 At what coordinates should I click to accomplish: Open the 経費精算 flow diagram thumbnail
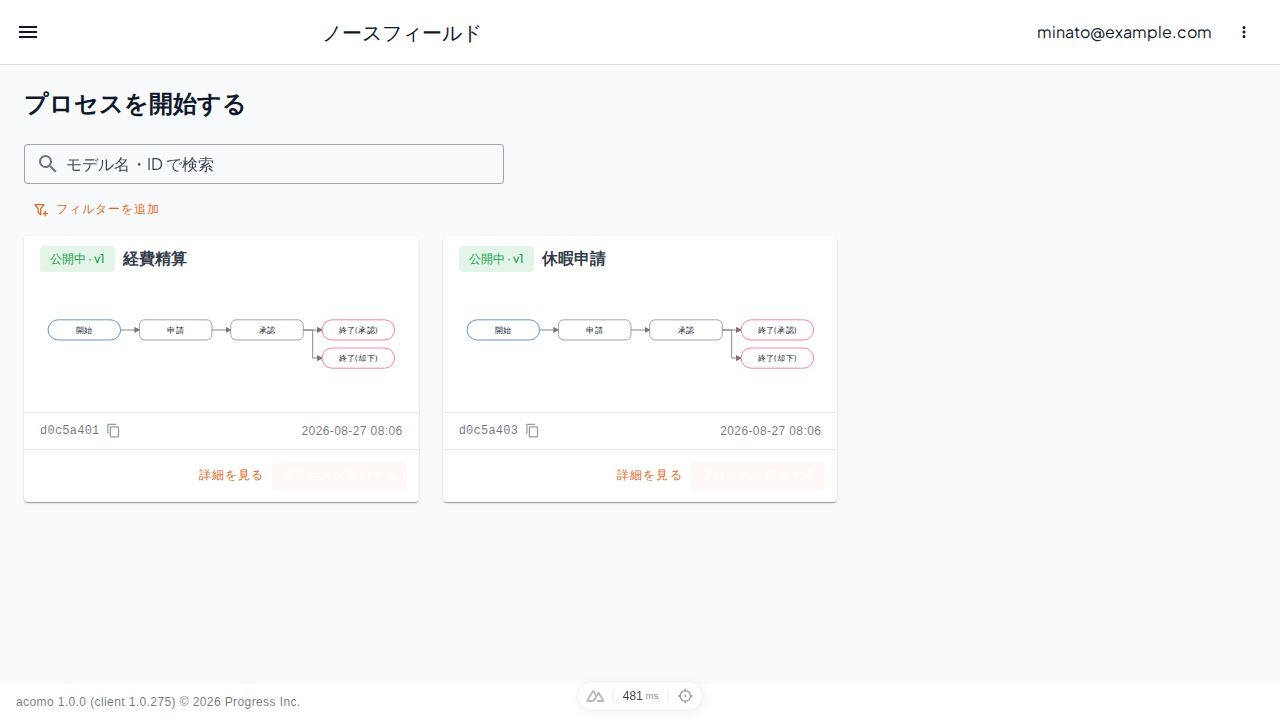(x=221, y=344)
